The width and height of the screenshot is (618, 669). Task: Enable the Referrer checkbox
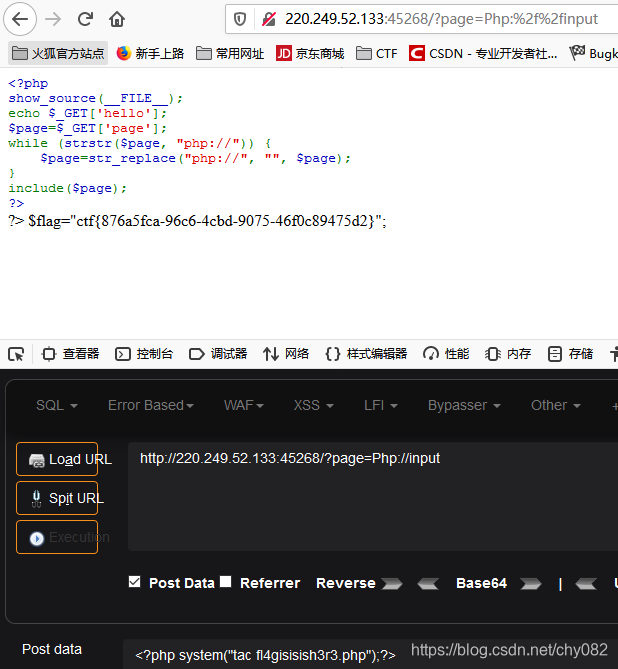226,582
